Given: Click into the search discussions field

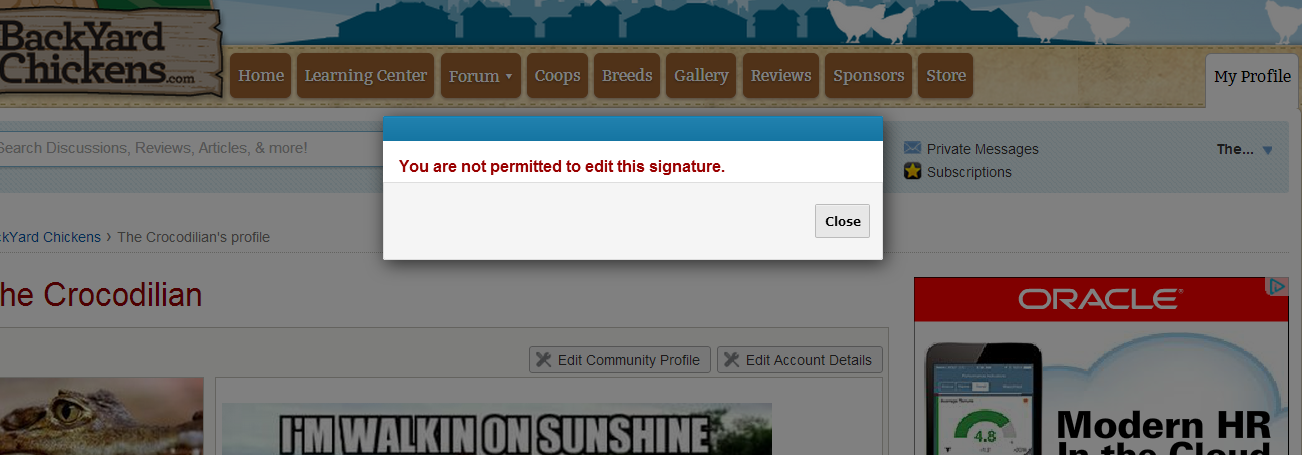Looking at the screenshot, I should (x=190, y=148).
